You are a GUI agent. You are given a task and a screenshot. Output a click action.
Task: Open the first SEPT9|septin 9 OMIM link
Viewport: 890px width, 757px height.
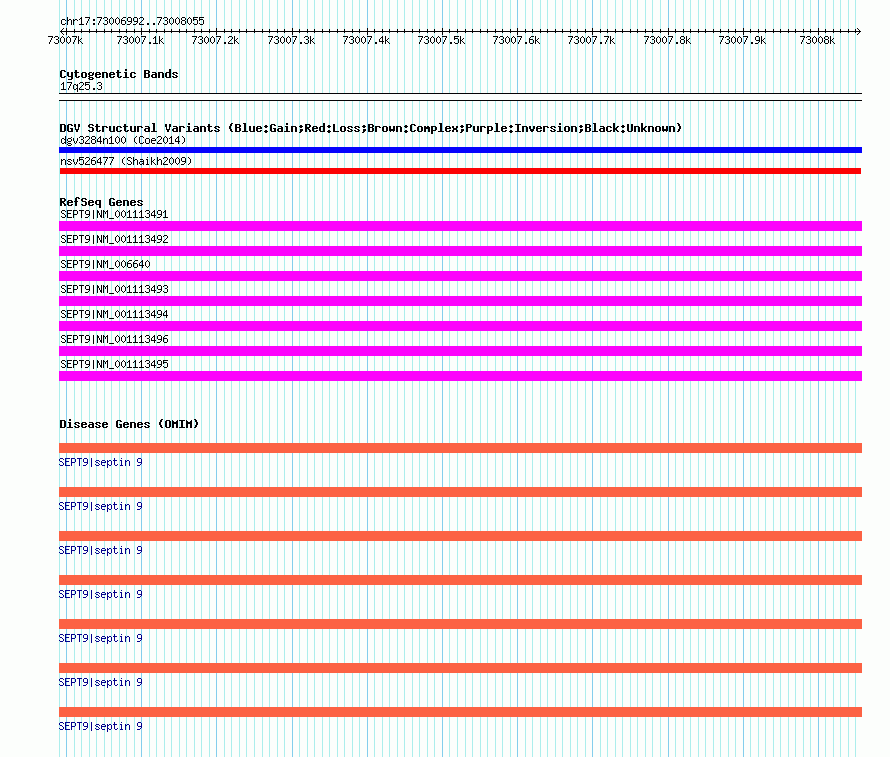point(100,462)
